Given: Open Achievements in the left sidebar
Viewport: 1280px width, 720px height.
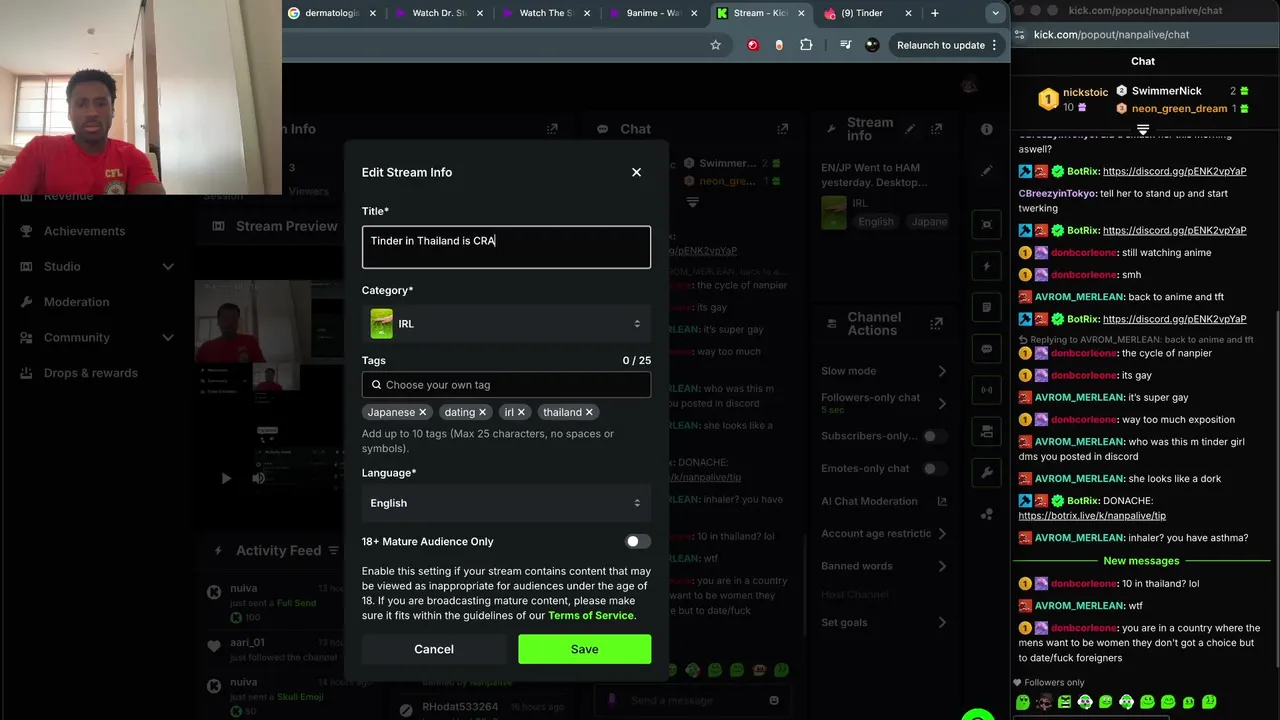Looking at the screenshot, I should pos(84,231).
